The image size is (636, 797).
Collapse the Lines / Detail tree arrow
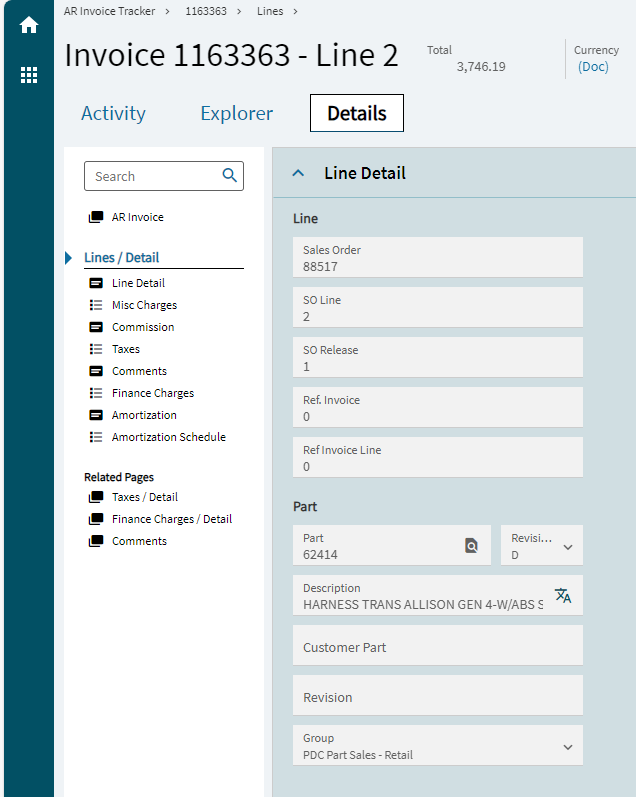tap(68, 258)
